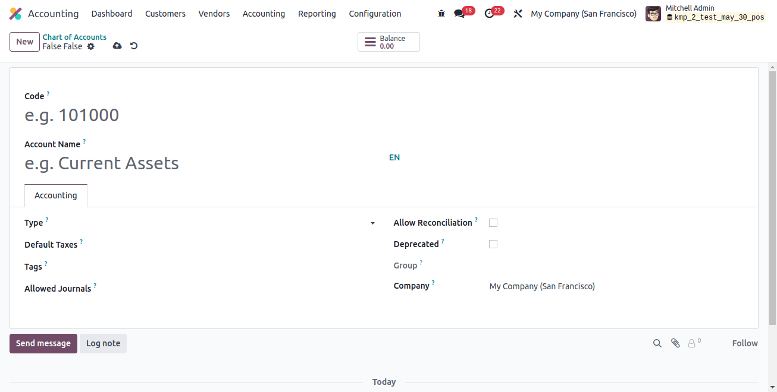
Task: Open the company switcher My Company (San Francisco)
Action: 583,14
